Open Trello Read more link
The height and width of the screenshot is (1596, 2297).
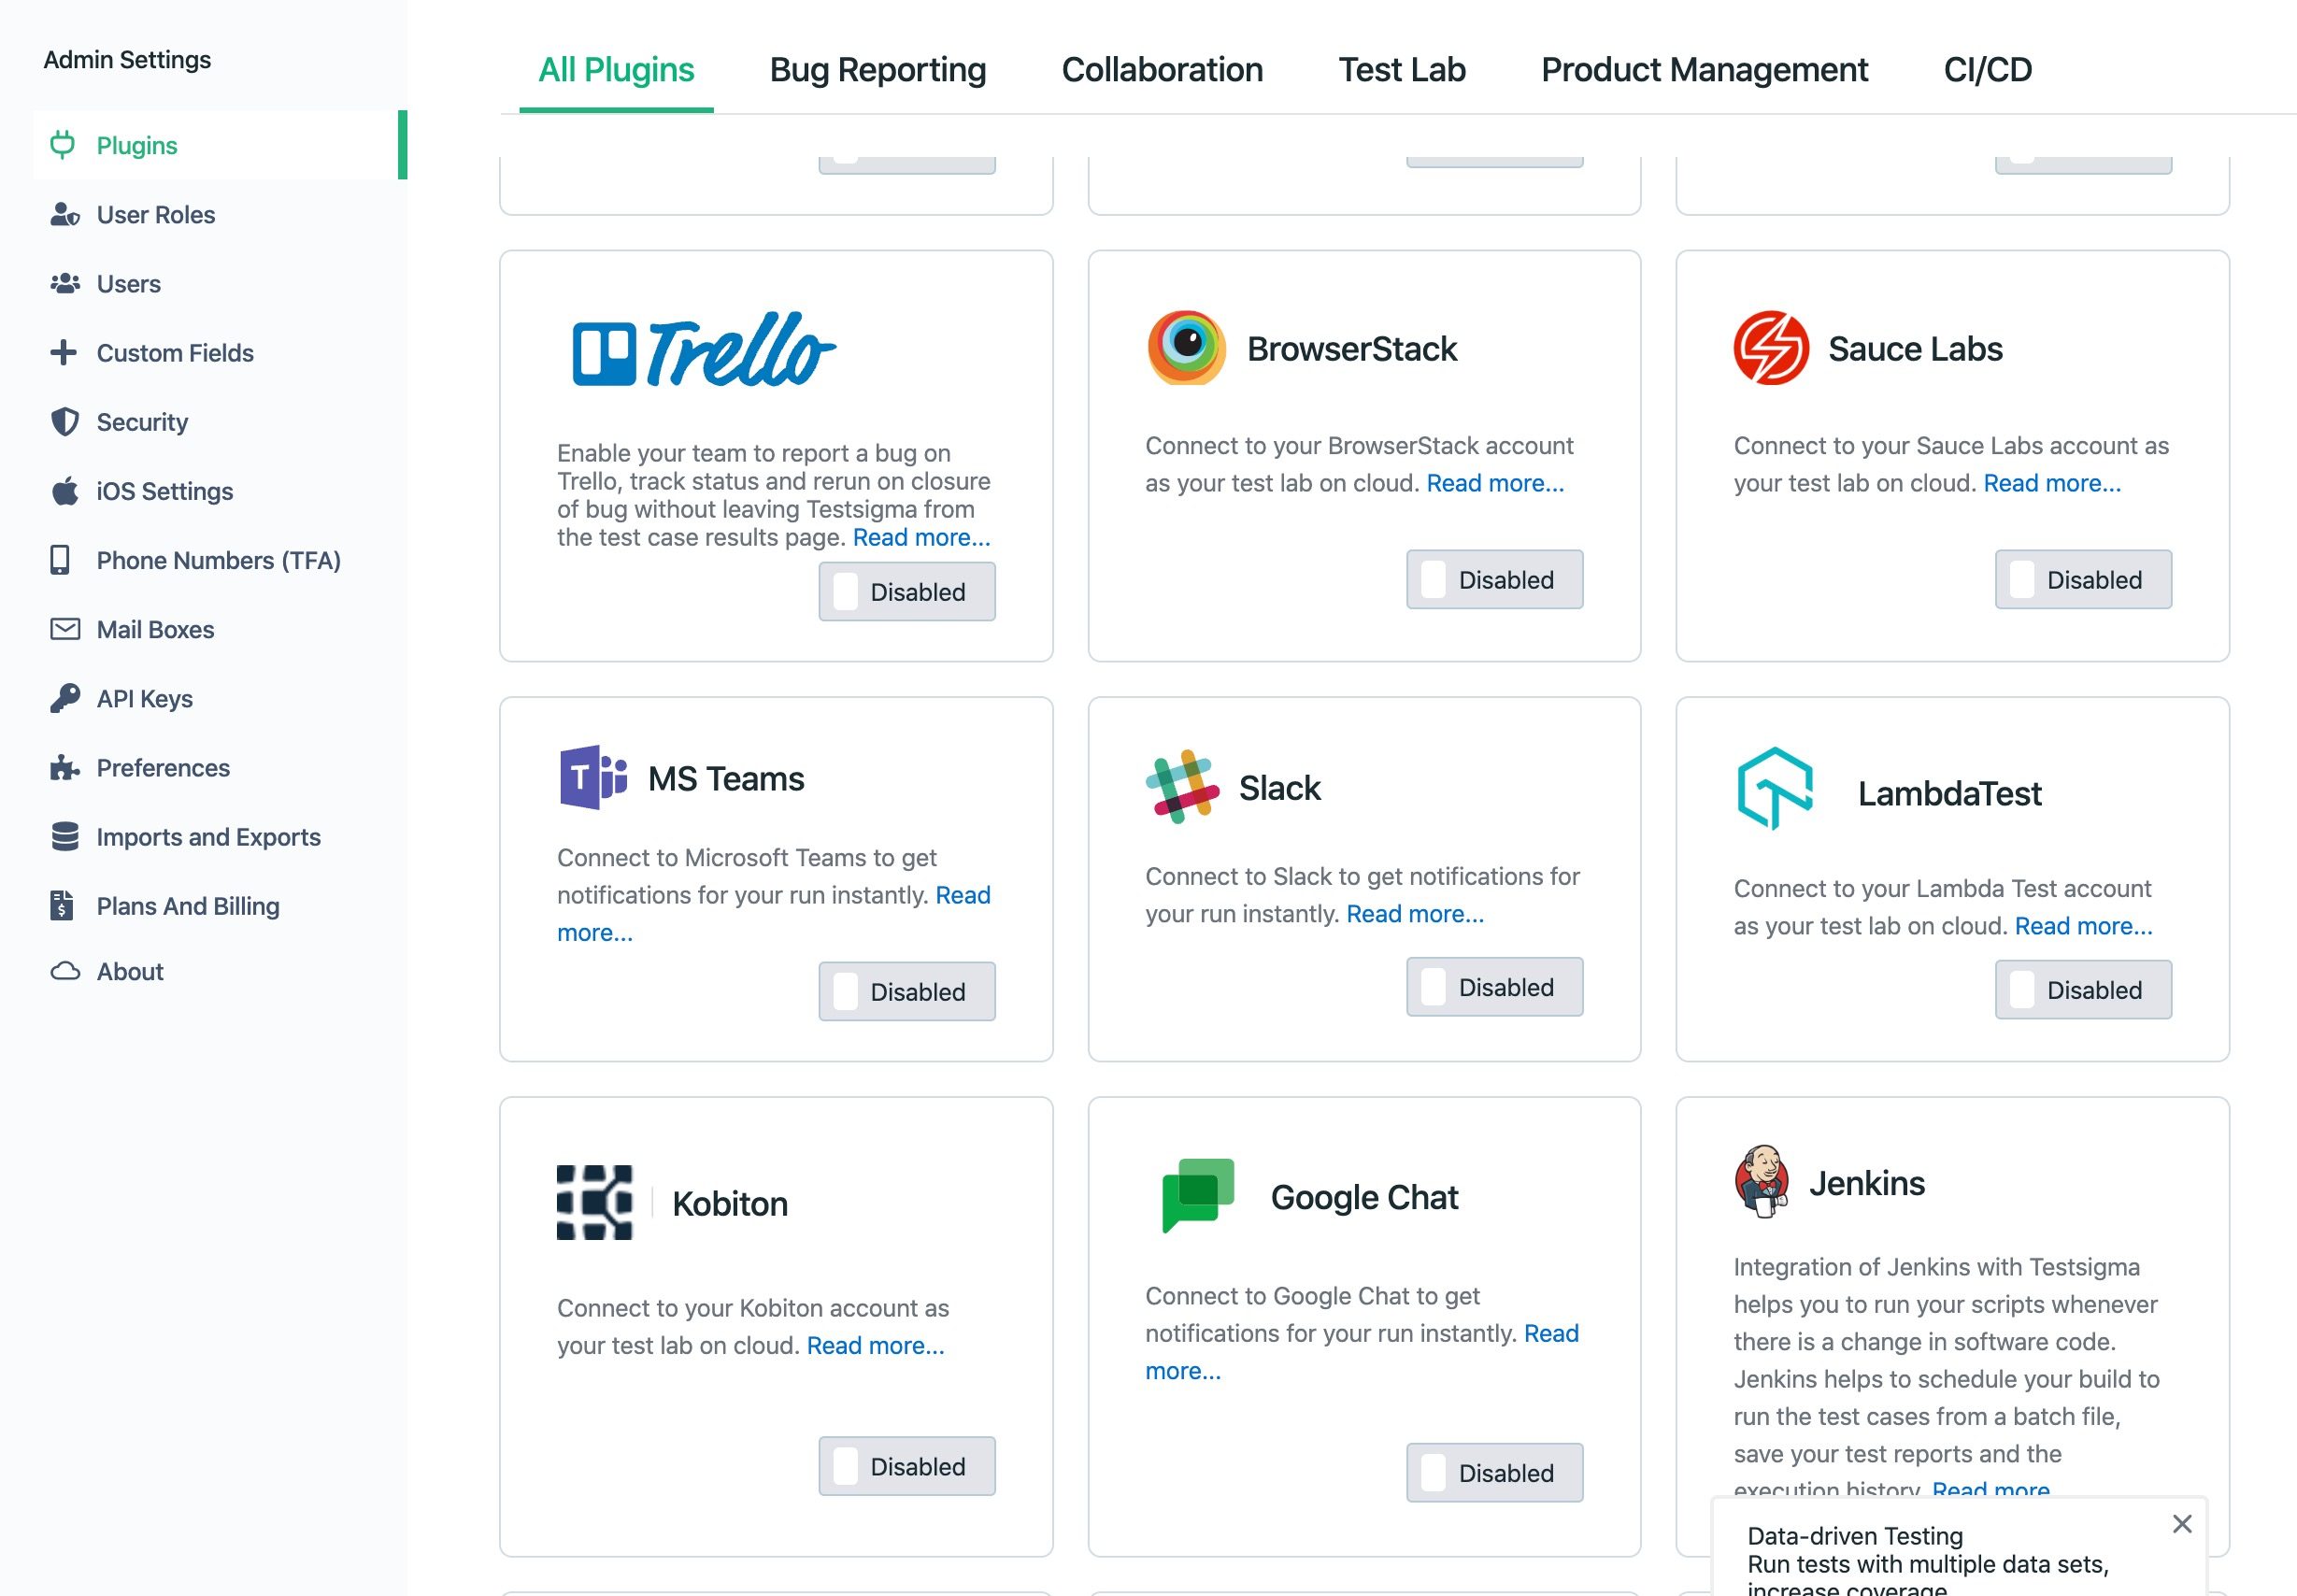(922, 537)
